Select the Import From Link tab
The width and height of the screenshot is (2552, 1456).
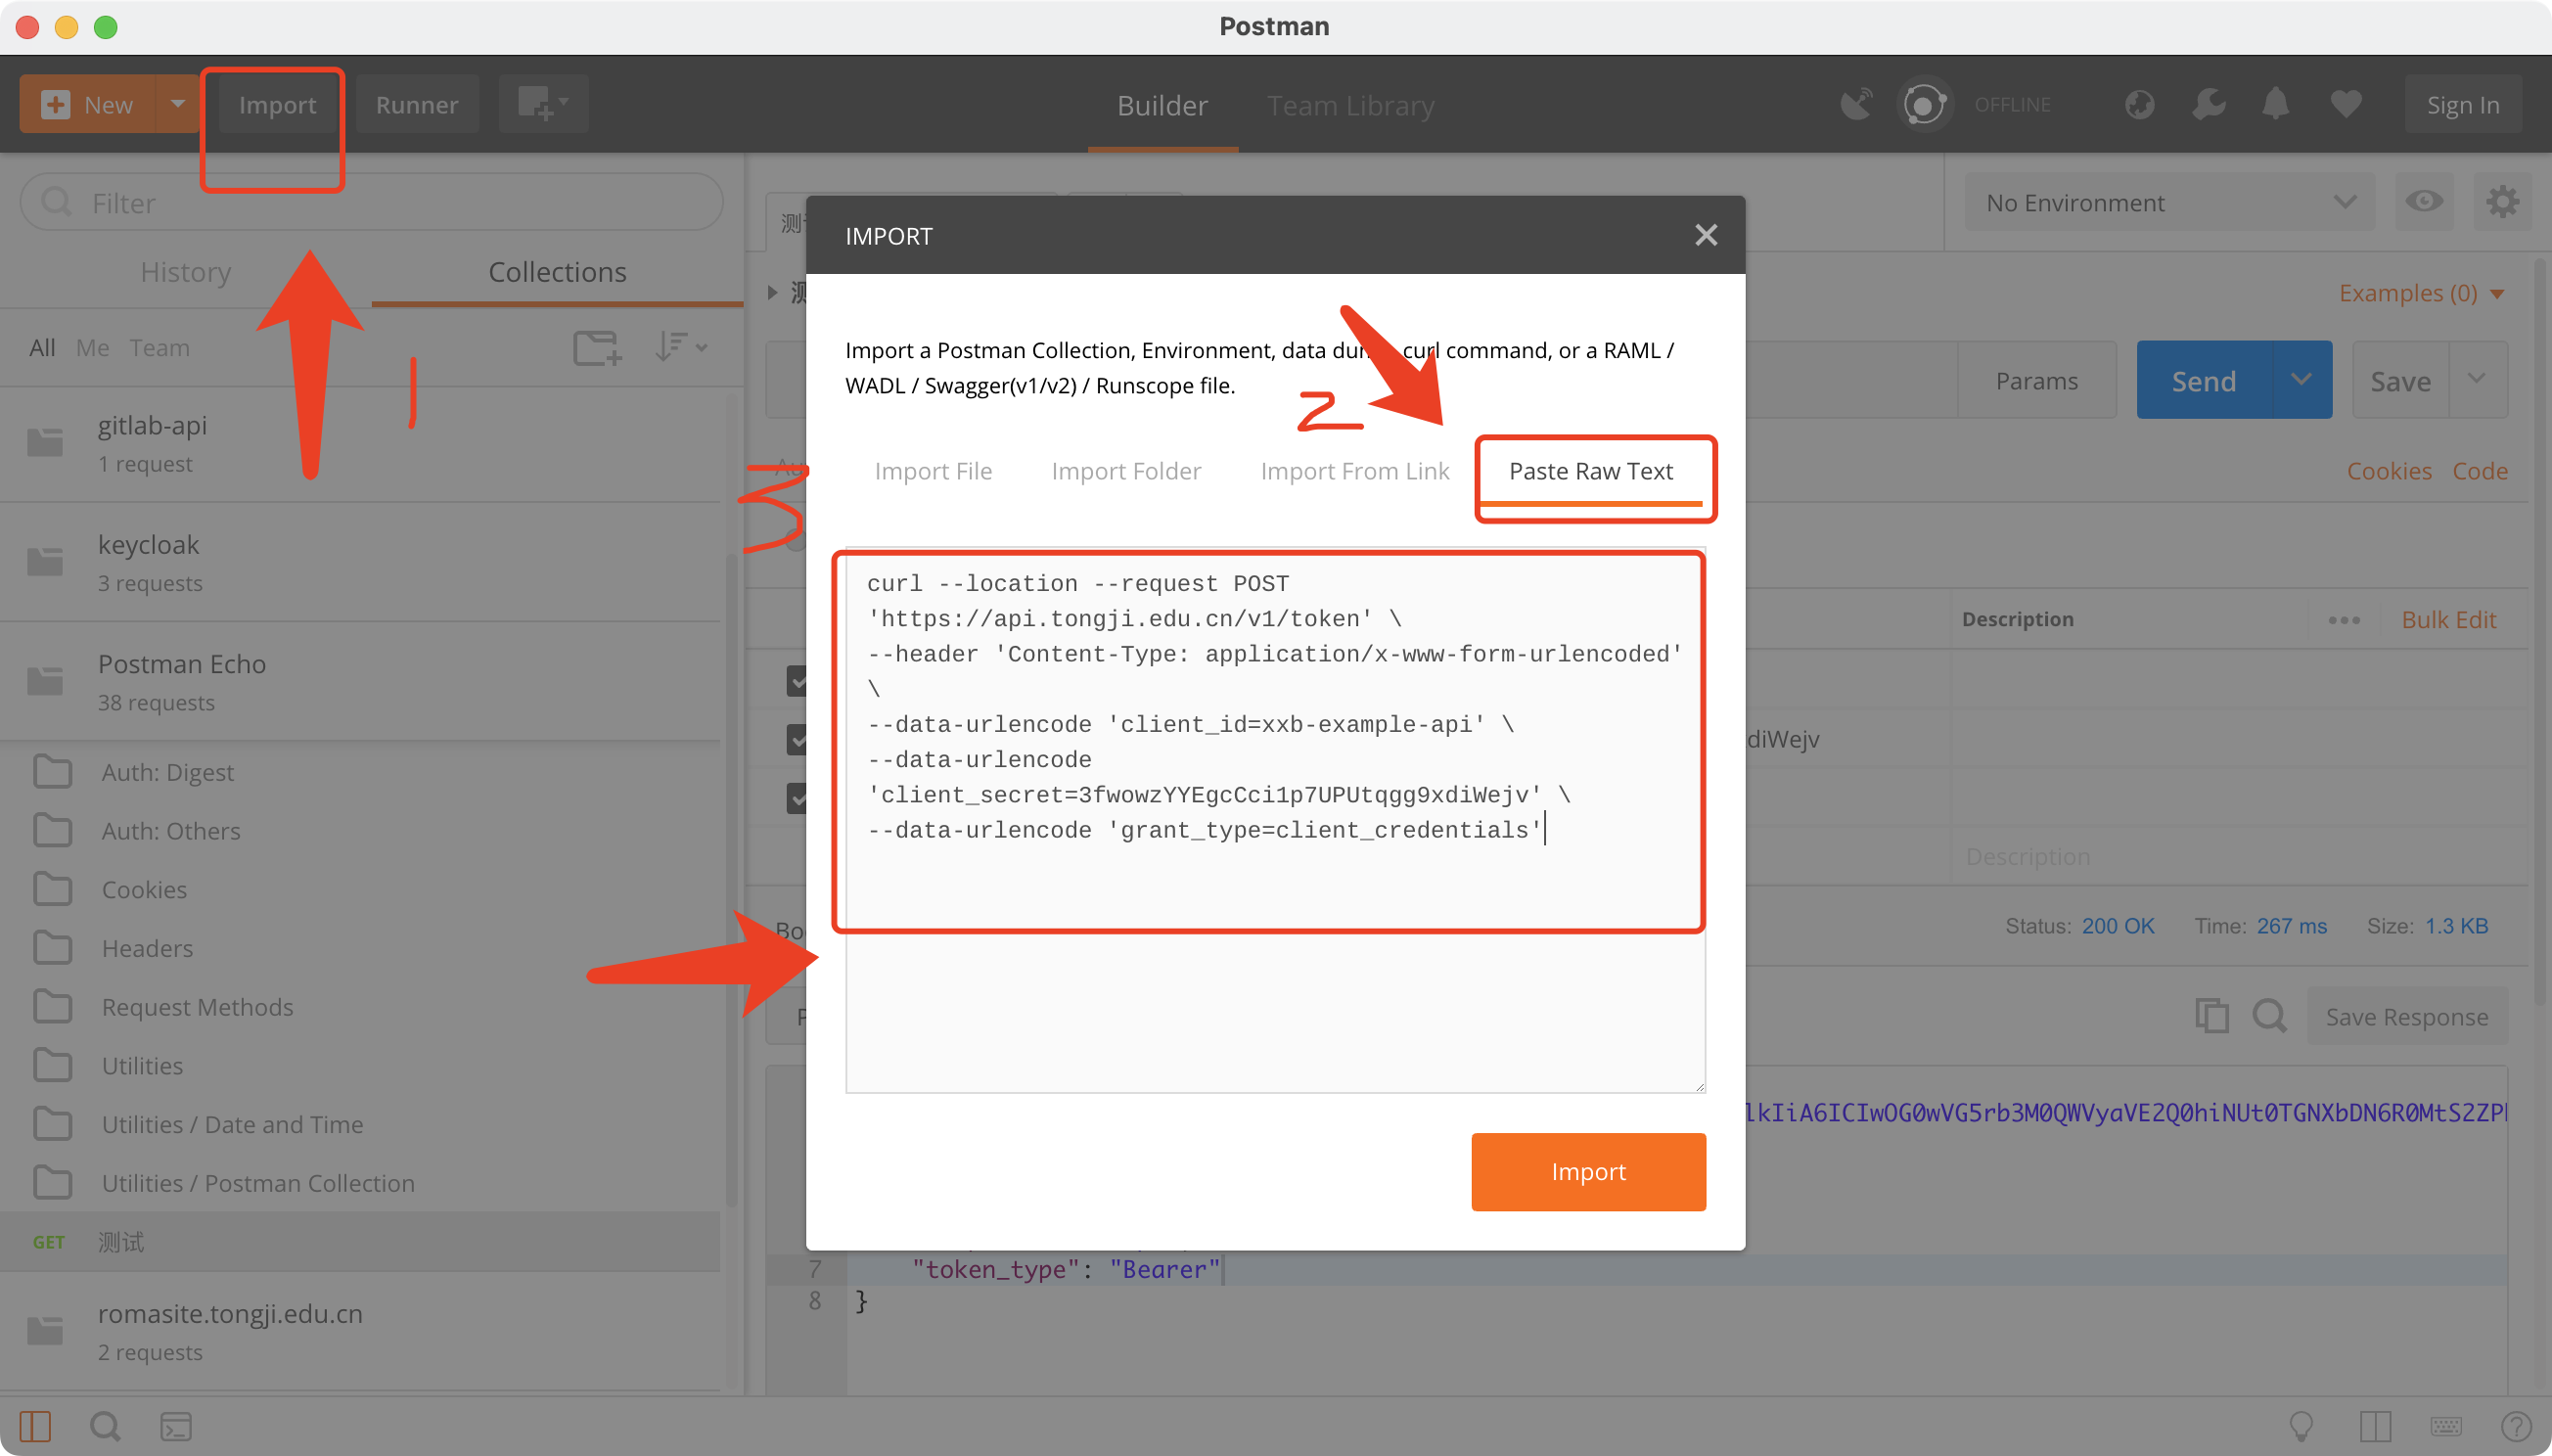pyautogui.click(x=1354, y=471)
